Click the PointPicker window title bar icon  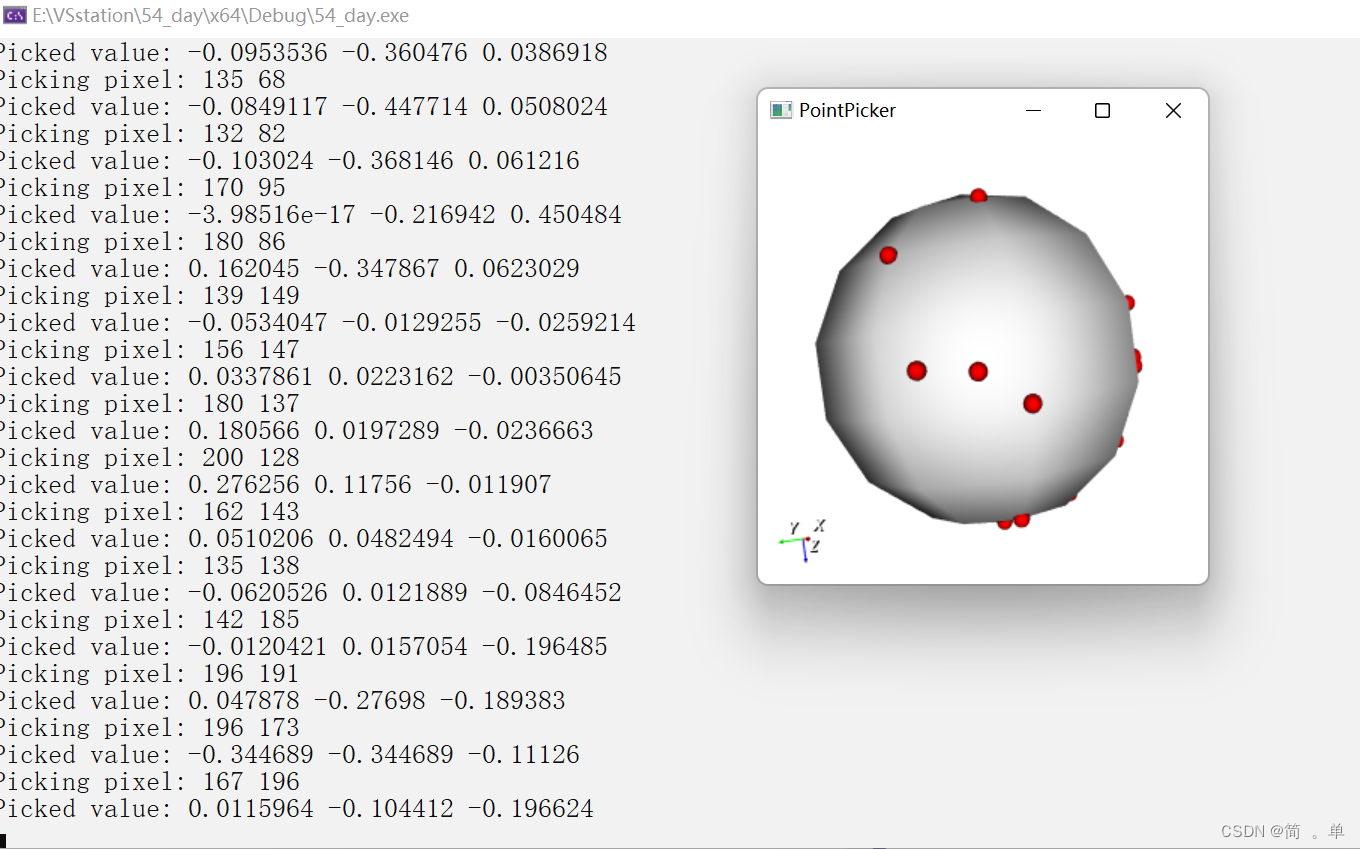[780, 110]
